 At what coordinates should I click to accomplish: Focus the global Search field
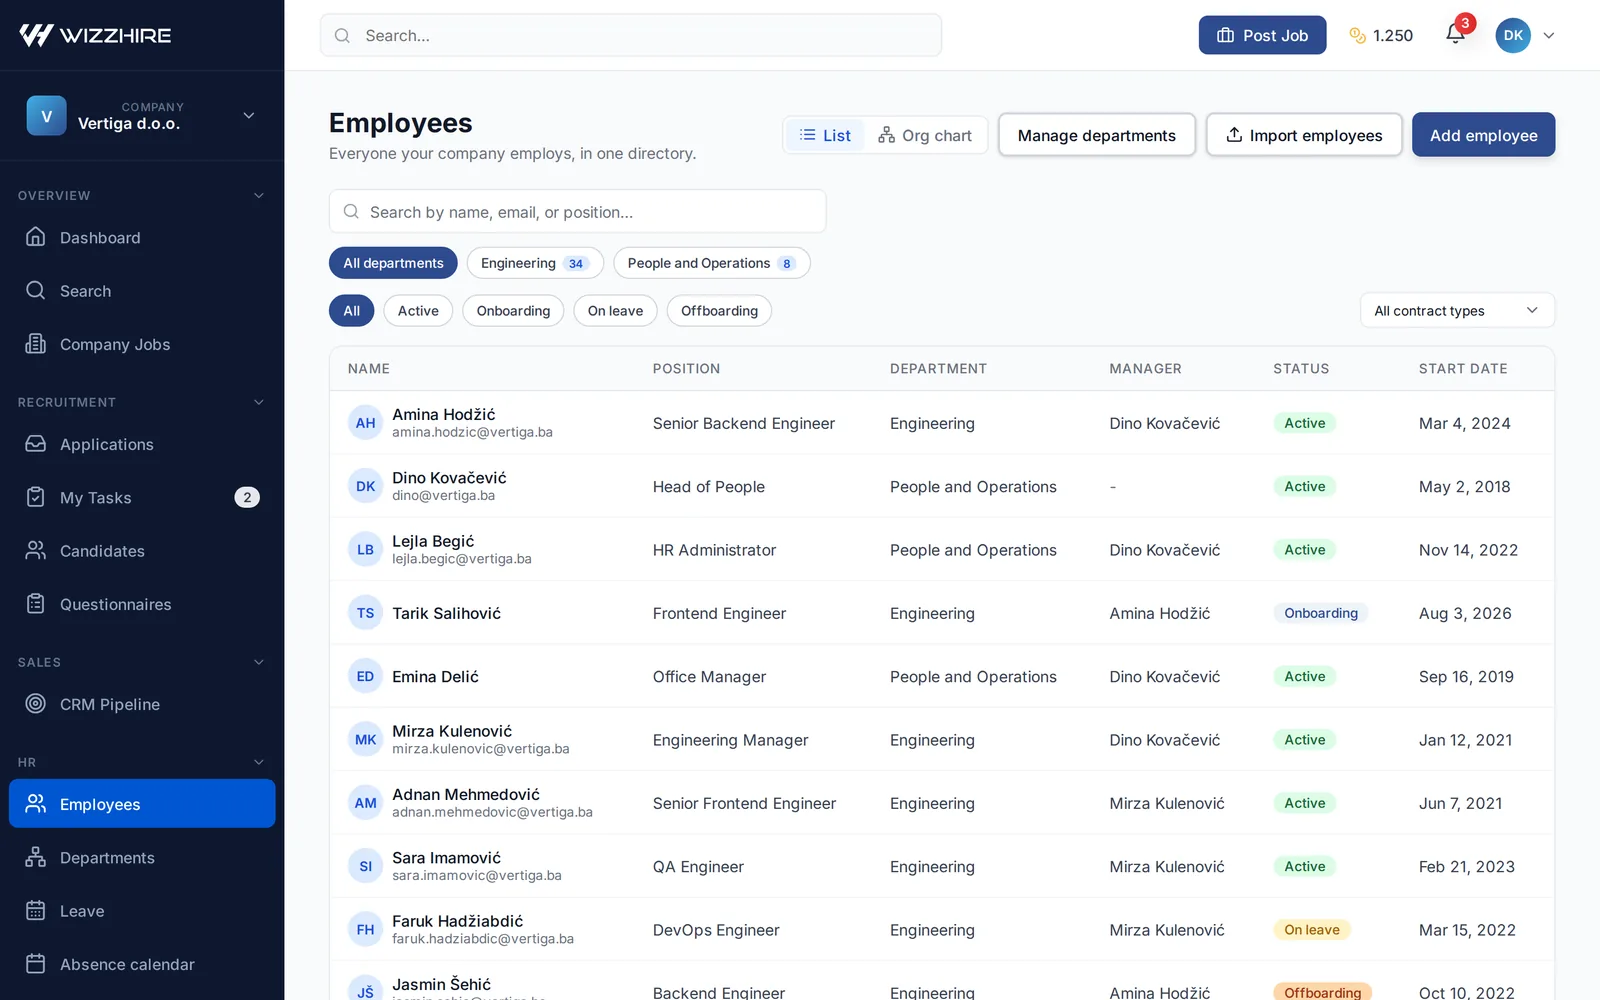click(631, 35)
